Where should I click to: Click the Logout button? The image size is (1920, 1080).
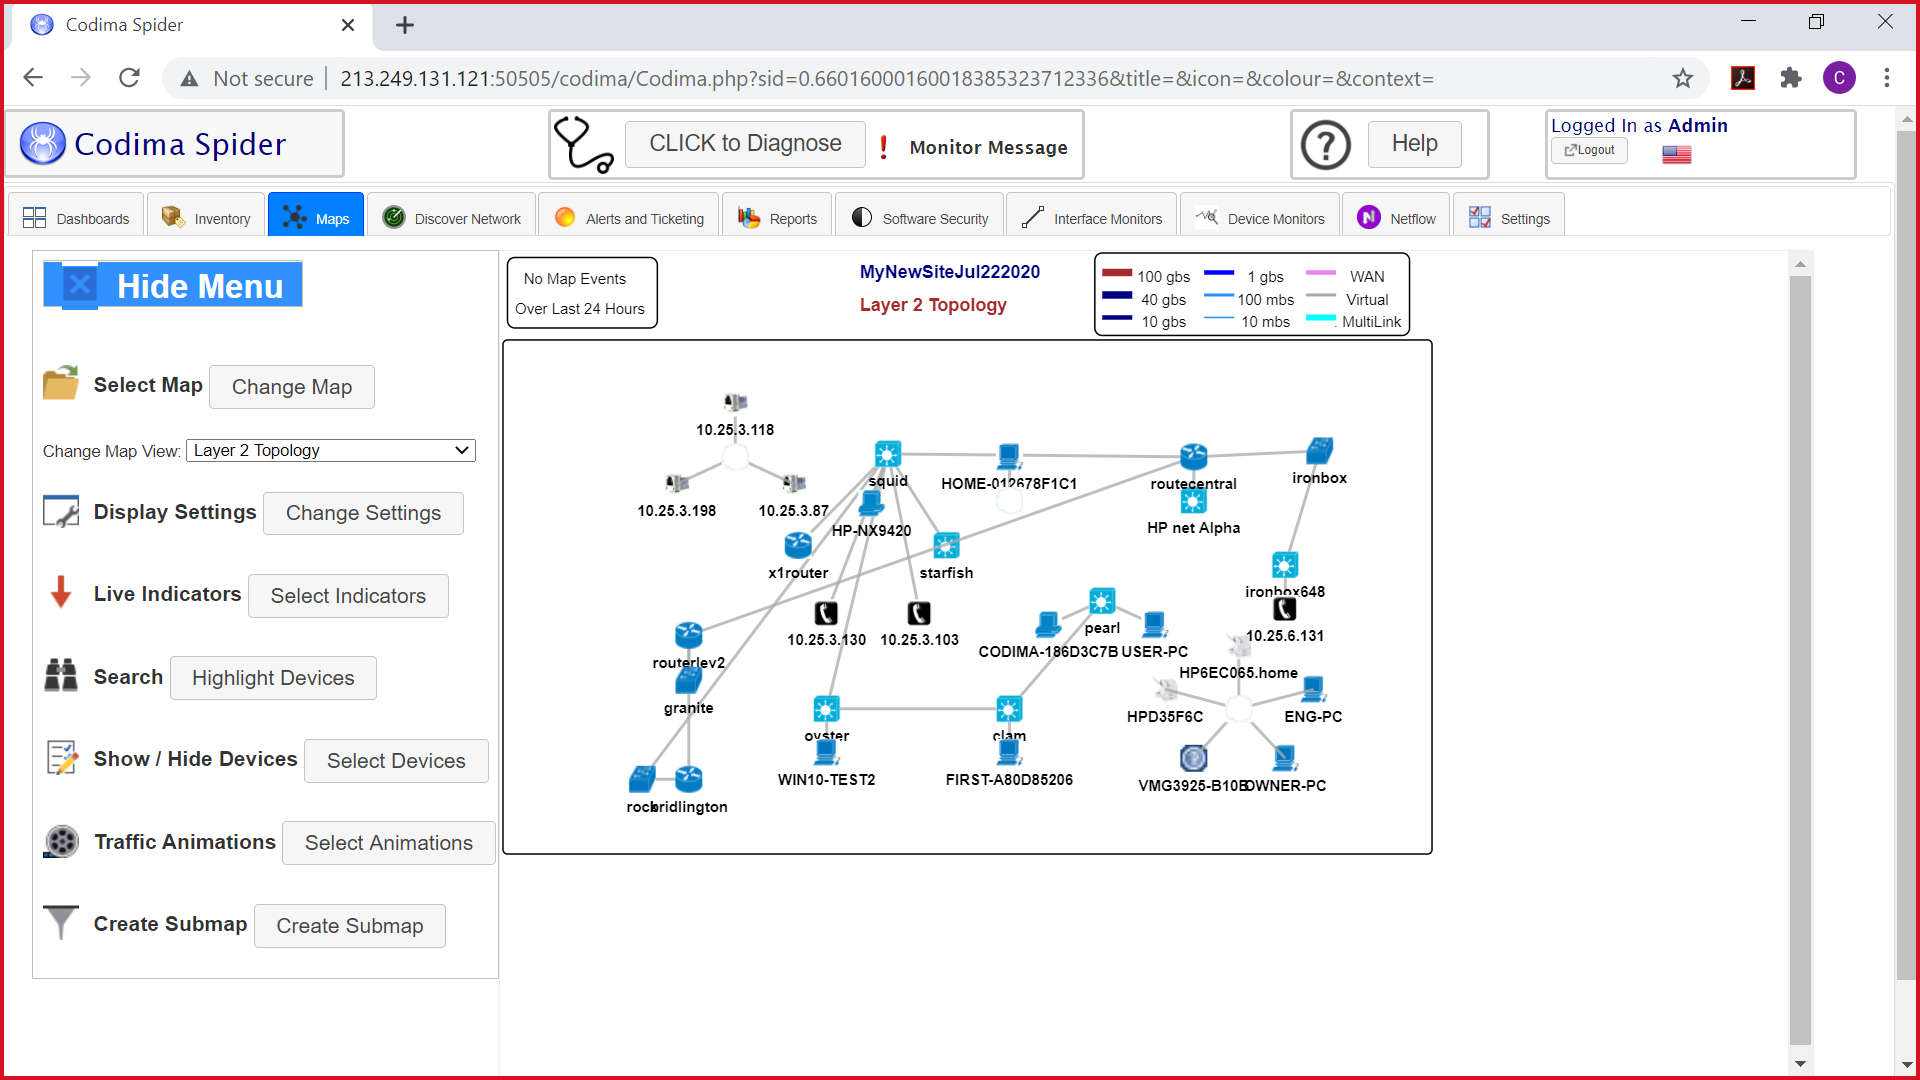(1589, 150)
